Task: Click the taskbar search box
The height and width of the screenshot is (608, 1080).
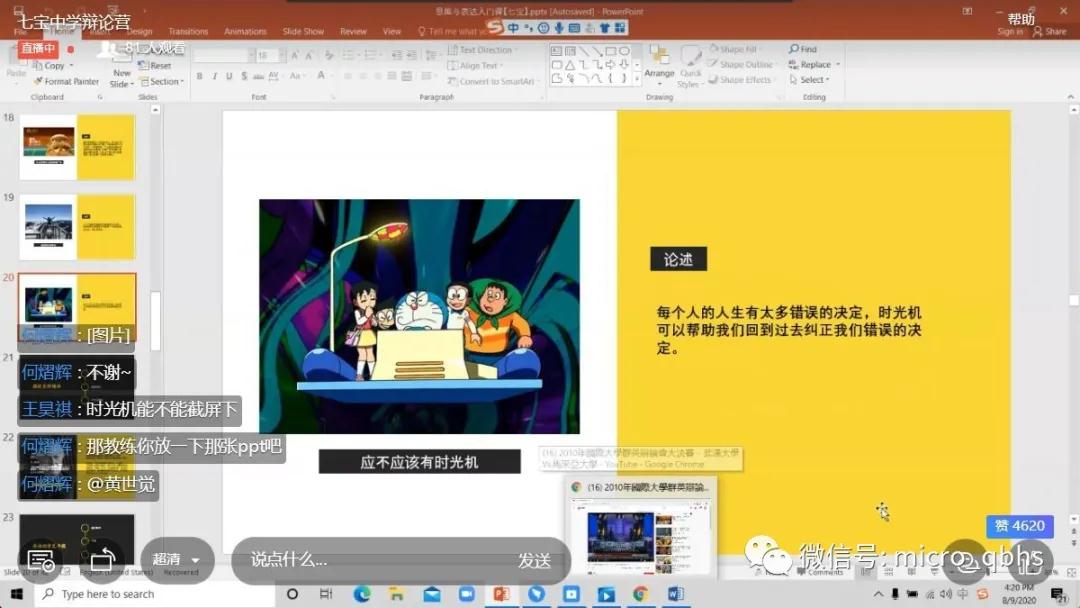Action: click(x=155, y=594)
